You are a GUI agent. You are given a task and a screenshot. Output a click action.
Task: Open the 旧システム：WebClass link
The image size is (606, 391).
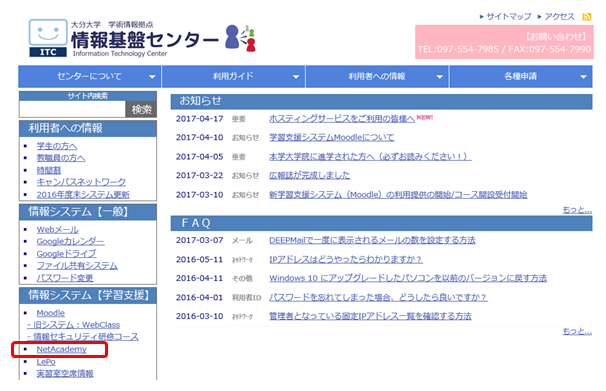click(73, 325)
